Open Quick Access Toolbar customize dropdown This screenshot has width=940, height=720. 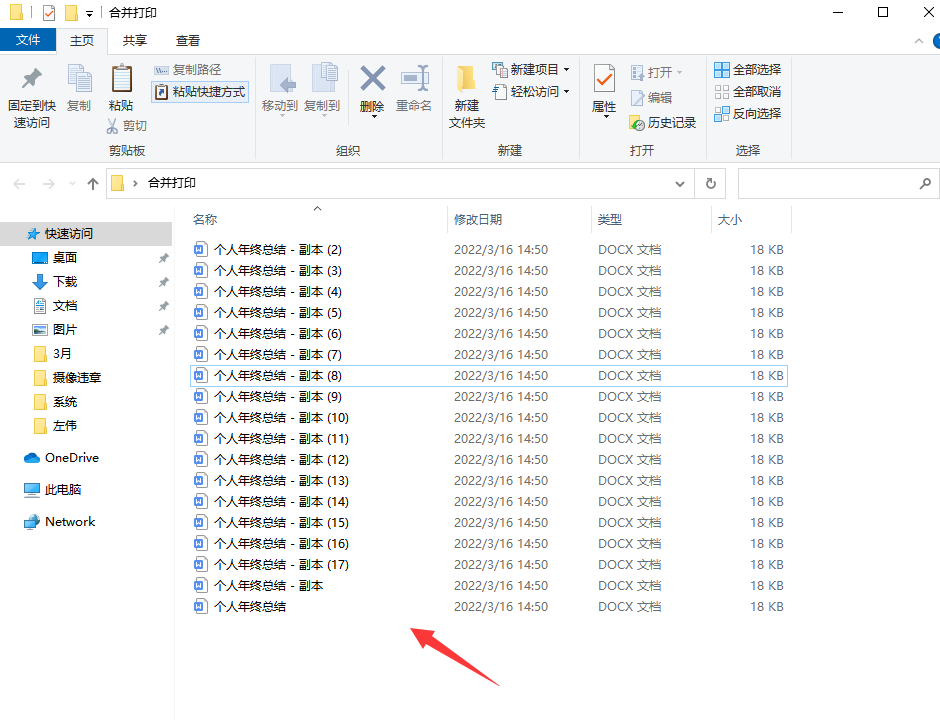89,13
